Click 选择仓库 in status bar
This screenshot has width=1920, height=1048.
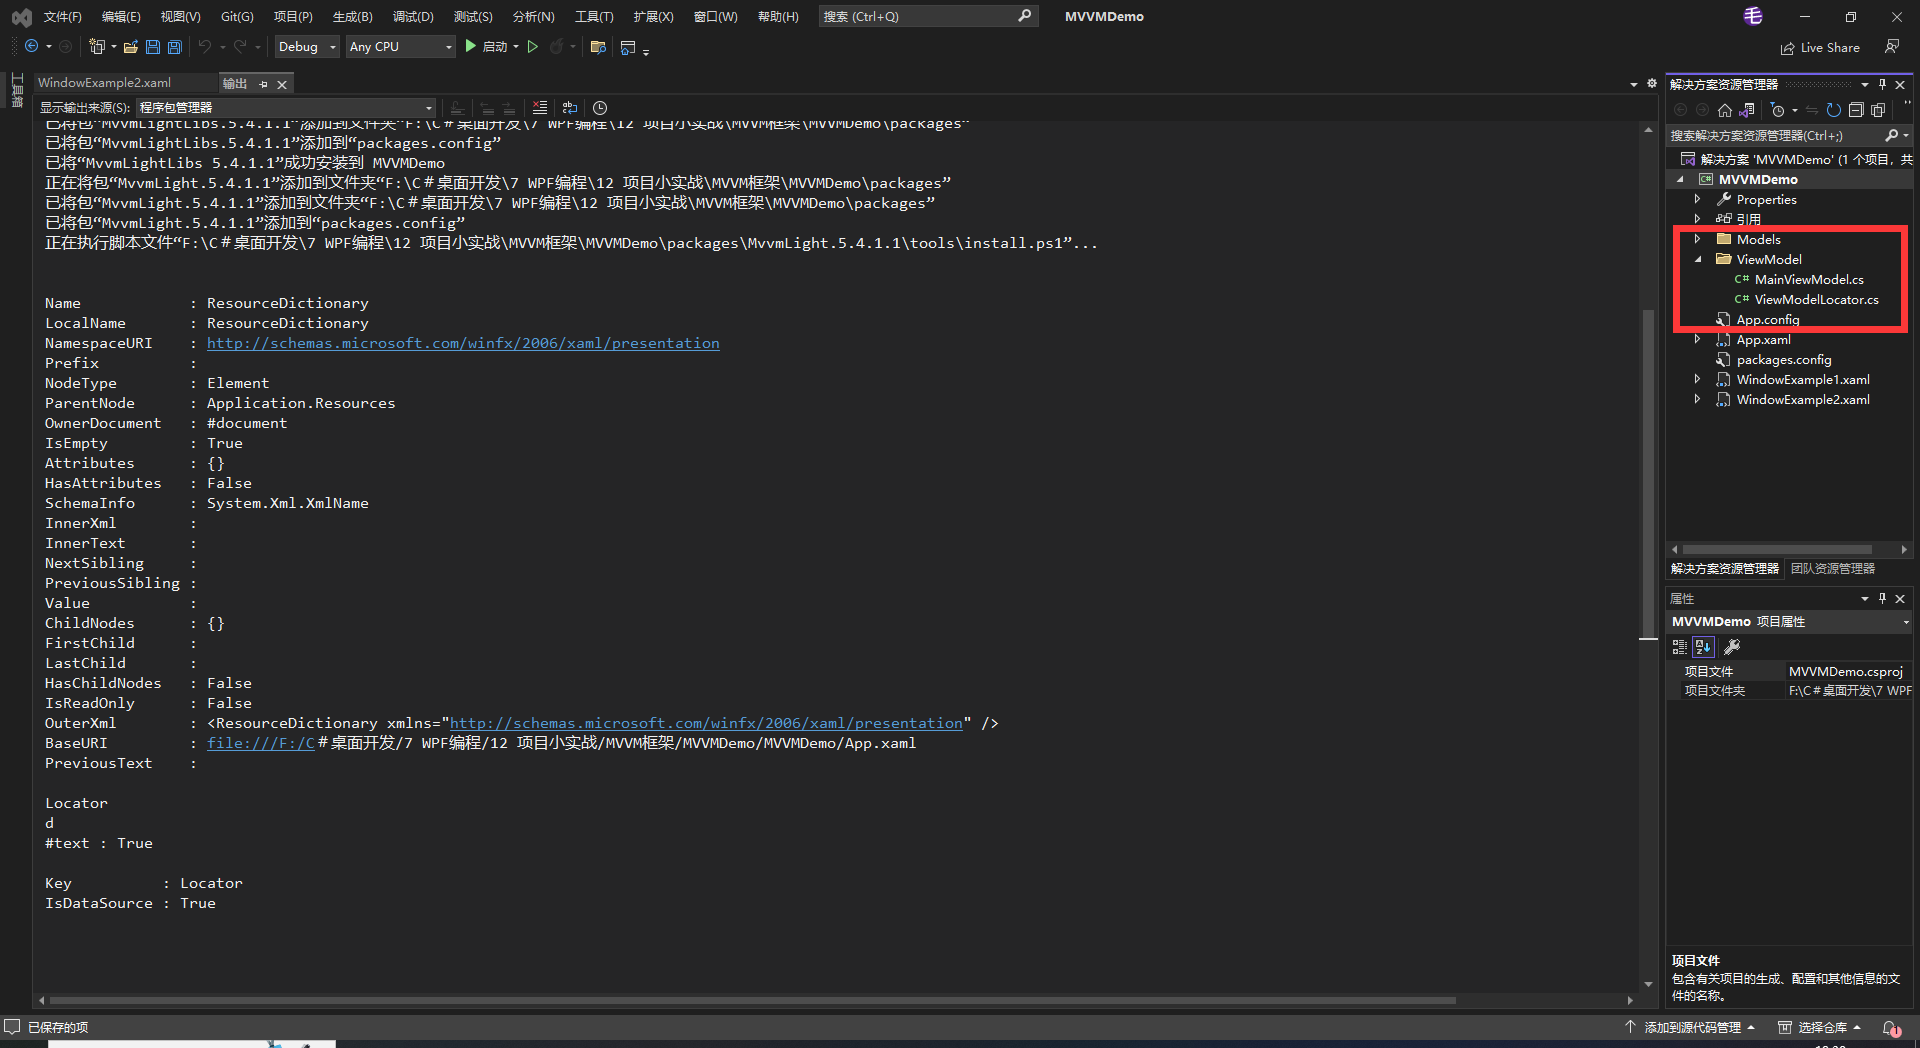tap(1820, 1027)
